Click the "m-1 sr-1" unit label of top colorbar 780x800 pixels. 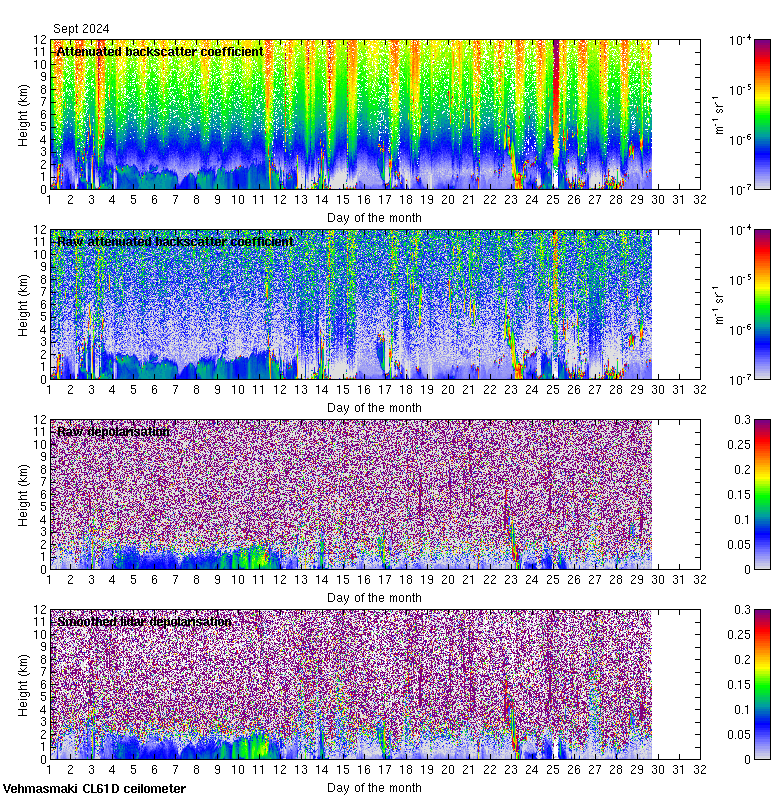point(718,115)
